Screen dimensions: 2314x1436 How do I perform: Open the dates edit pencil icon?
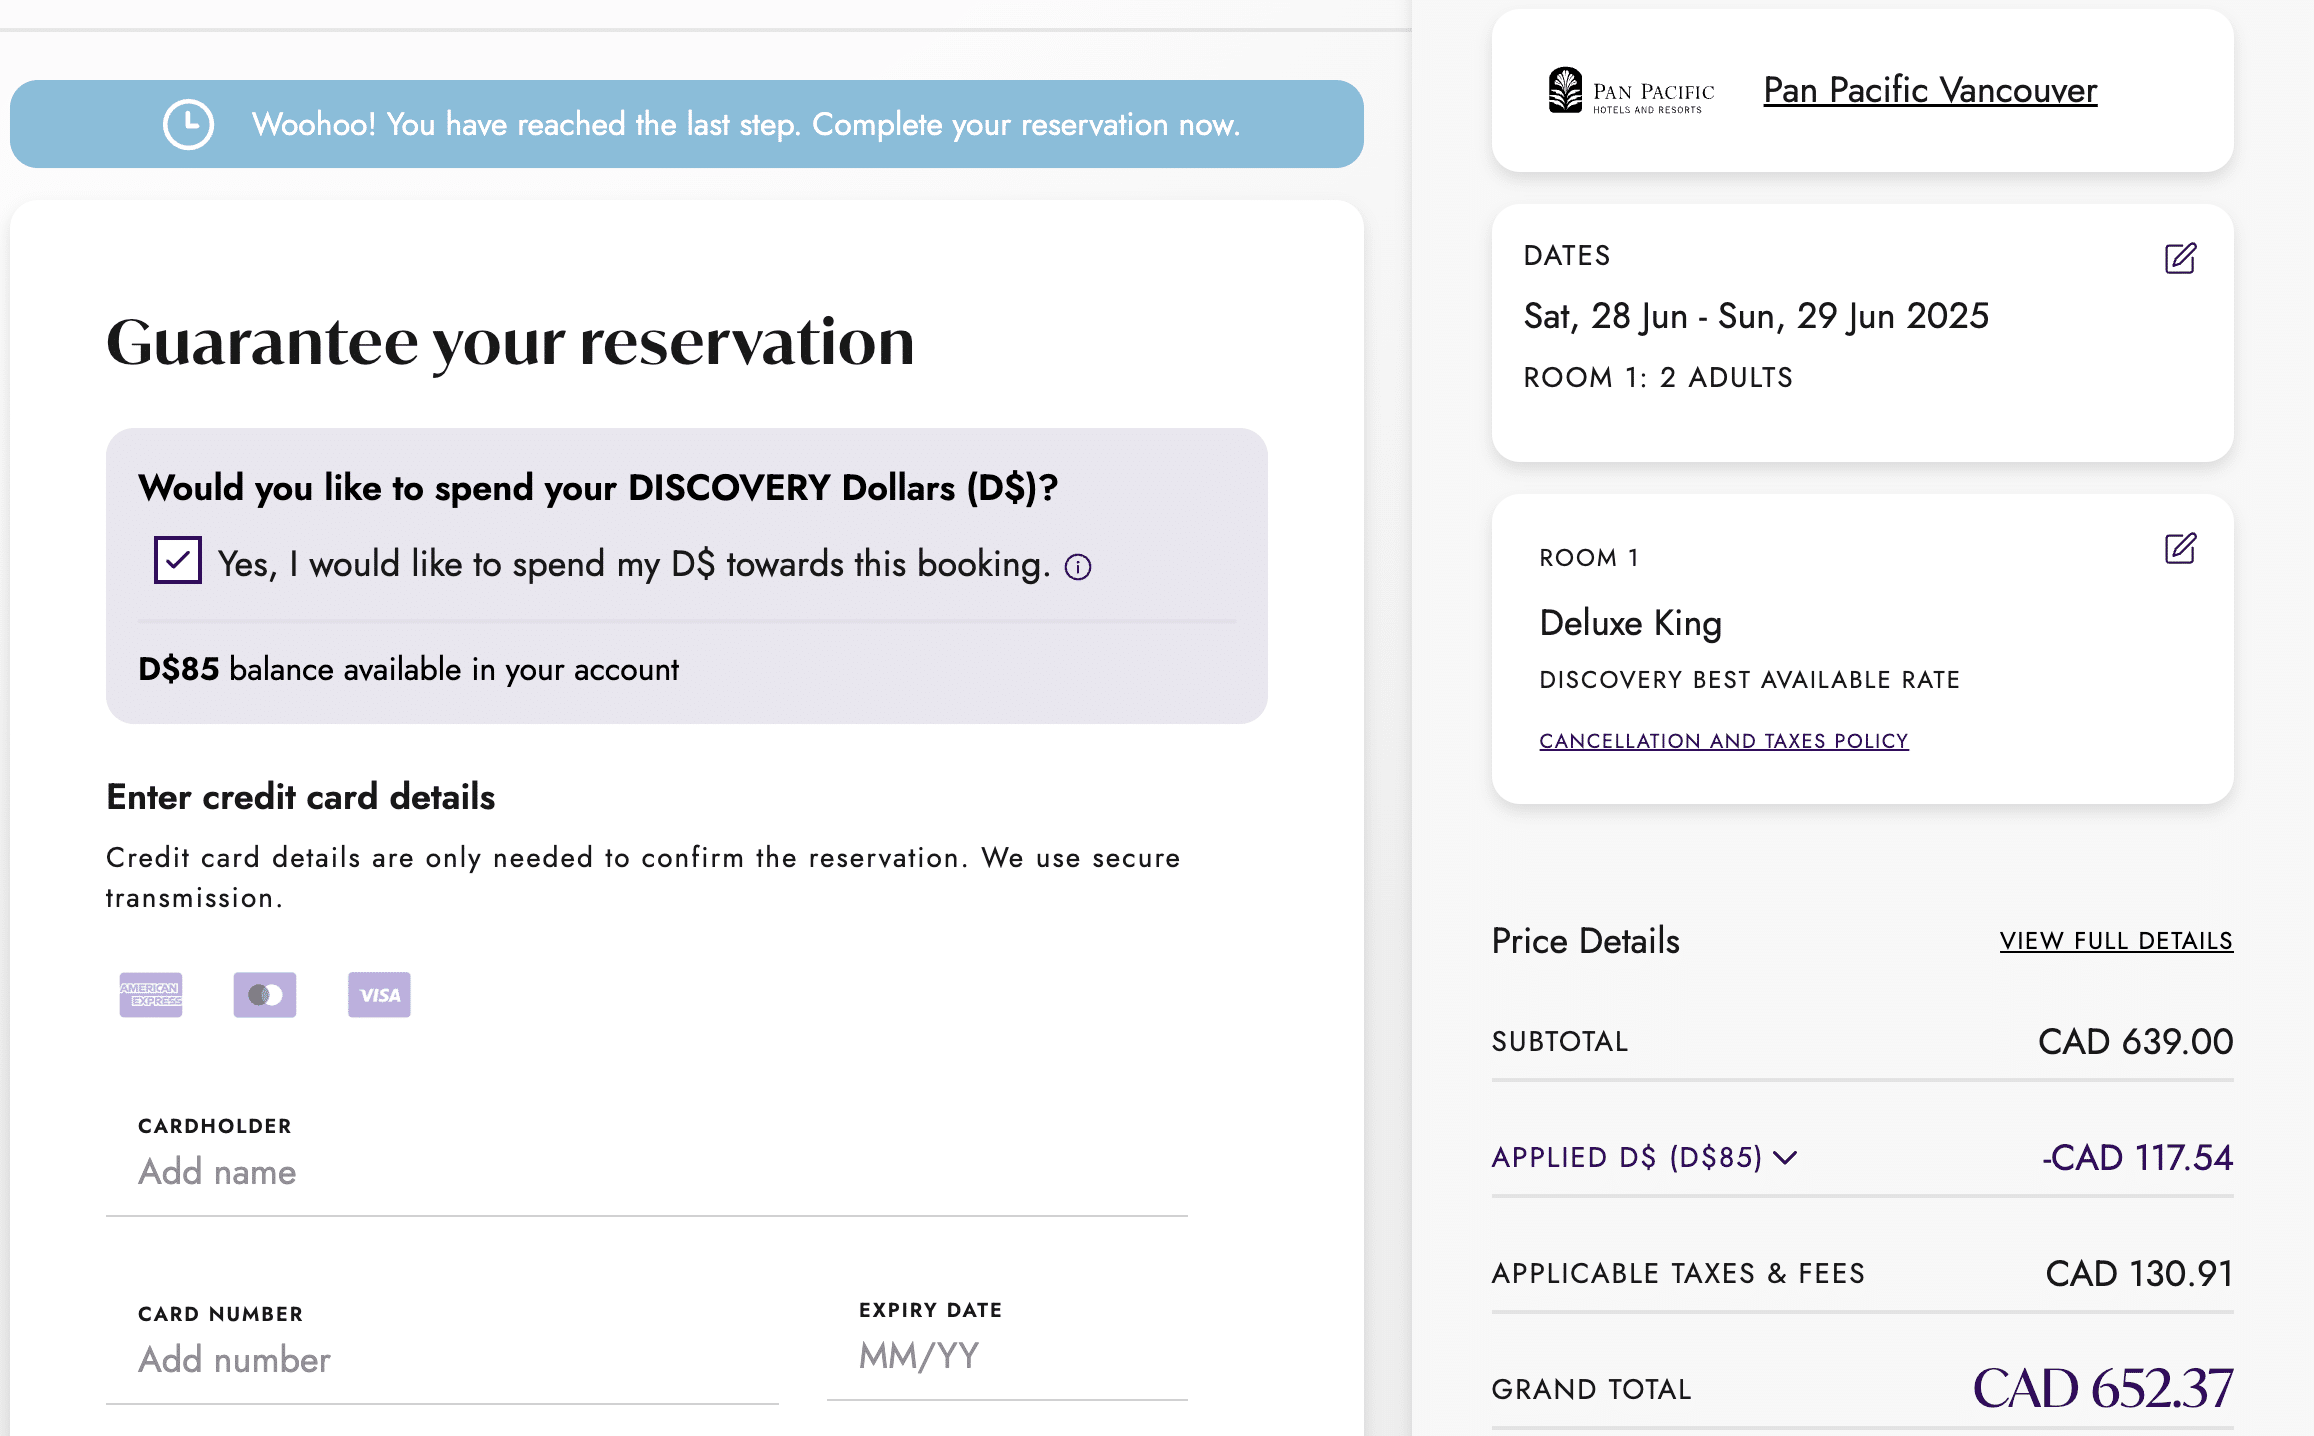tap(2181, 258)
